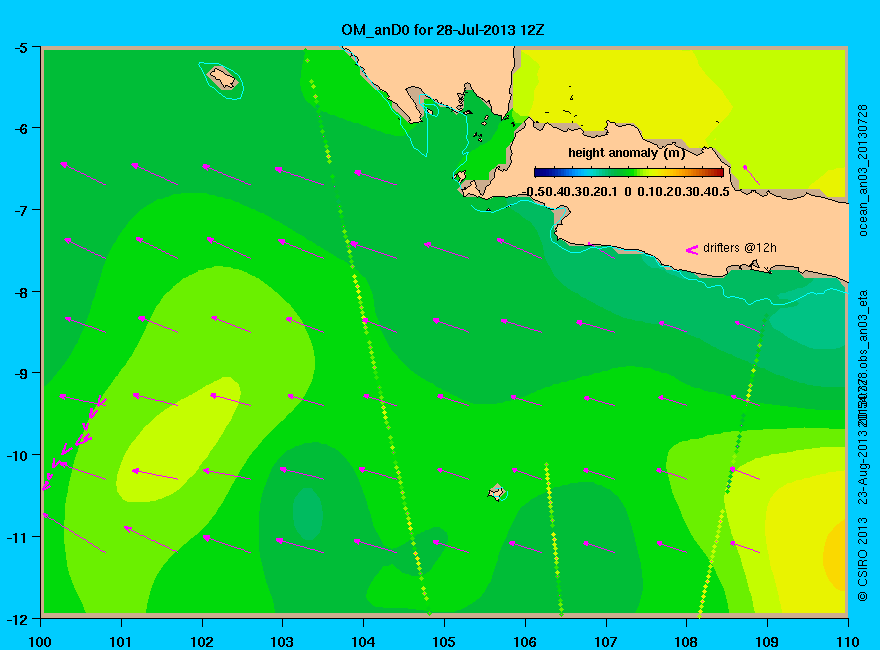This screenshot has height=650, width=880.
Task: Click the '23-Aug-2013' vertical date text
Action: point(863,466)
